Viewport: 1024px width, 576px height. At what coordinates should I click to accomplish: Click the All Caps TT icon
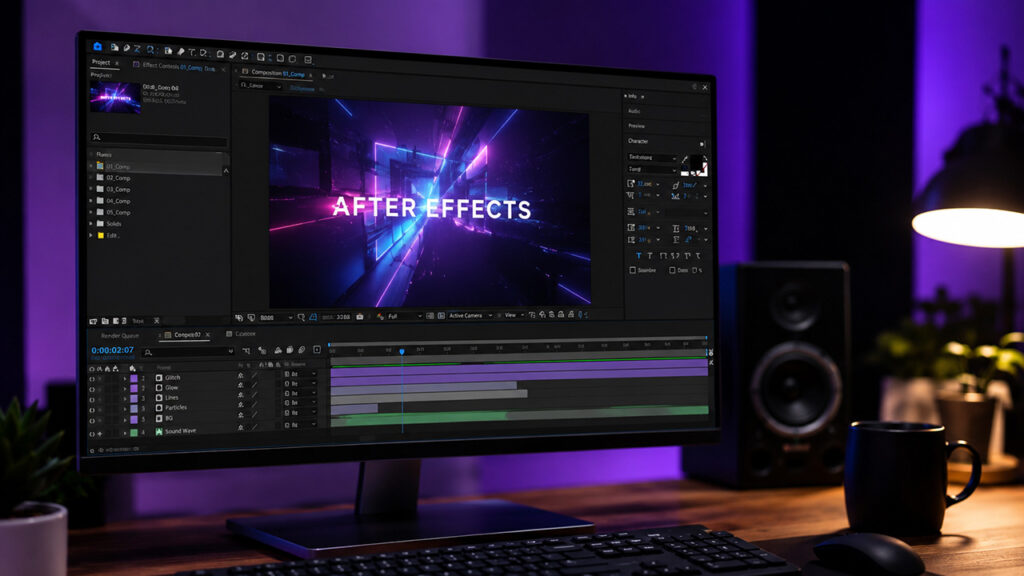[x=663, y=256]
